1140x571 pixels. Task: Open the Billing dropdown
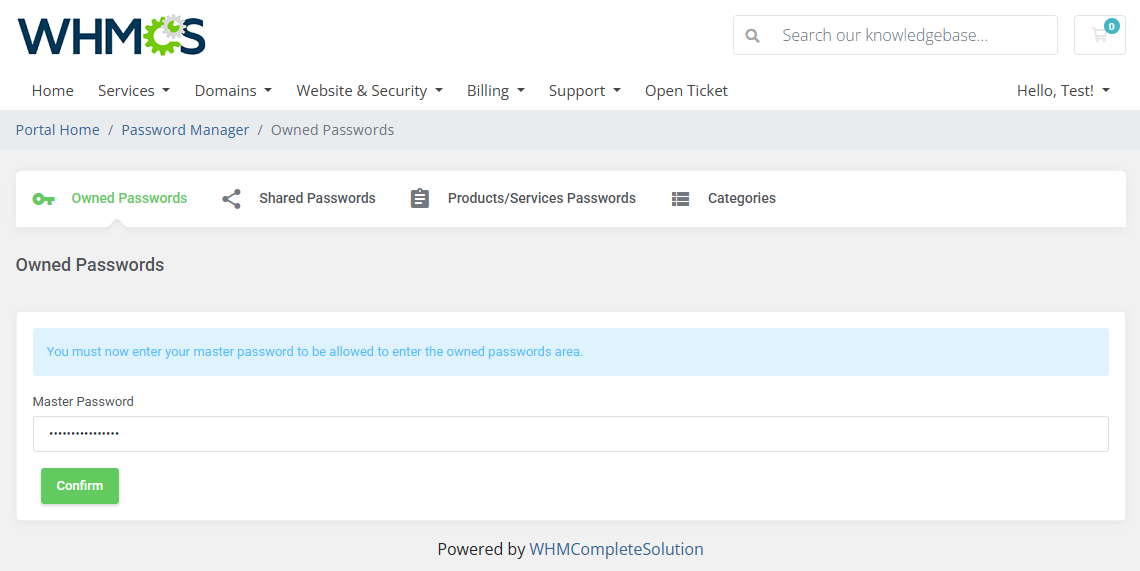pyautogui.click(x=495, y=91)
